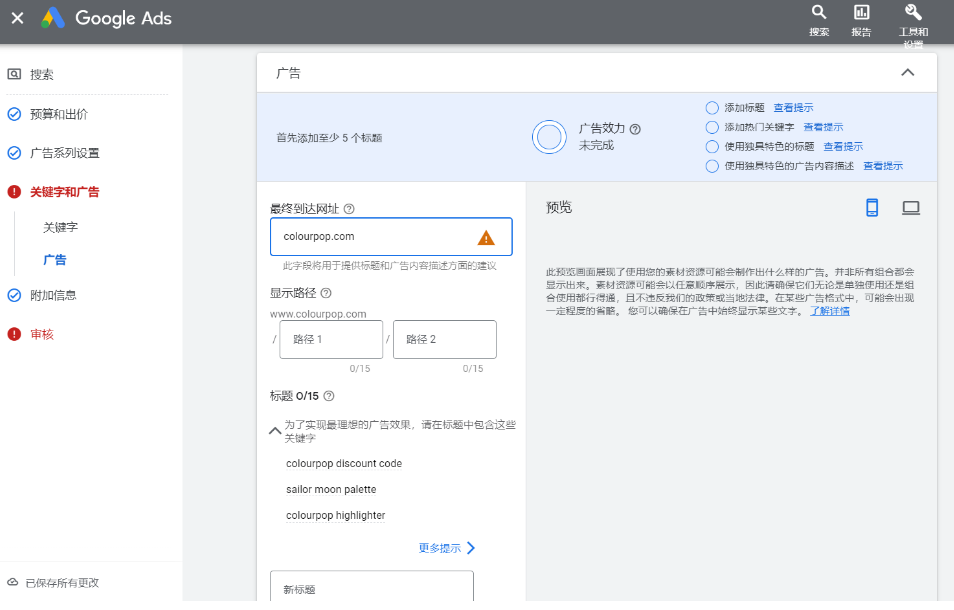Image resolution: width=954 pixels, height=610 pixels.
Task: Open 查看提示 link for 添加热门关键字
Action: [823, 127]
